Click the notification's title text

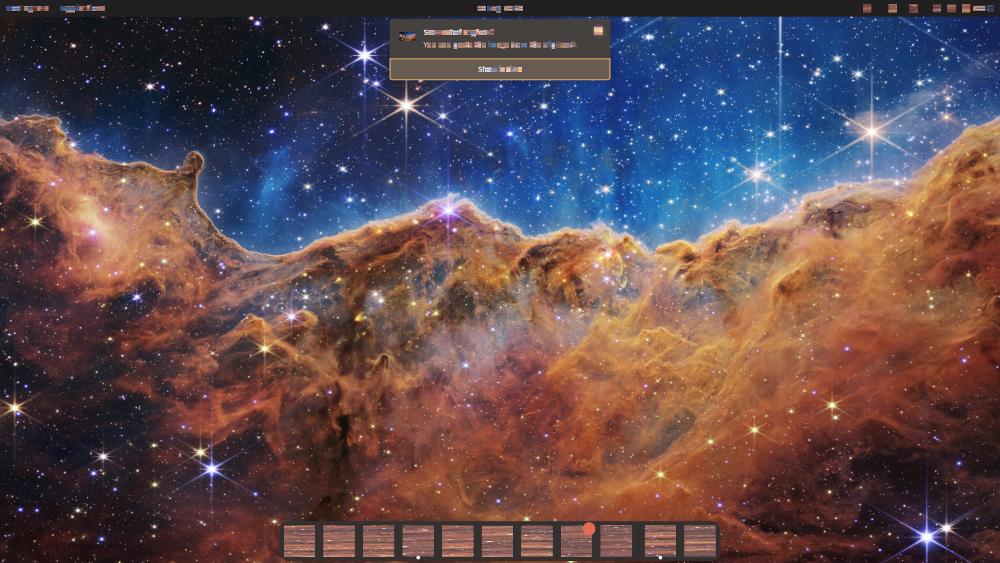point(459,32)
